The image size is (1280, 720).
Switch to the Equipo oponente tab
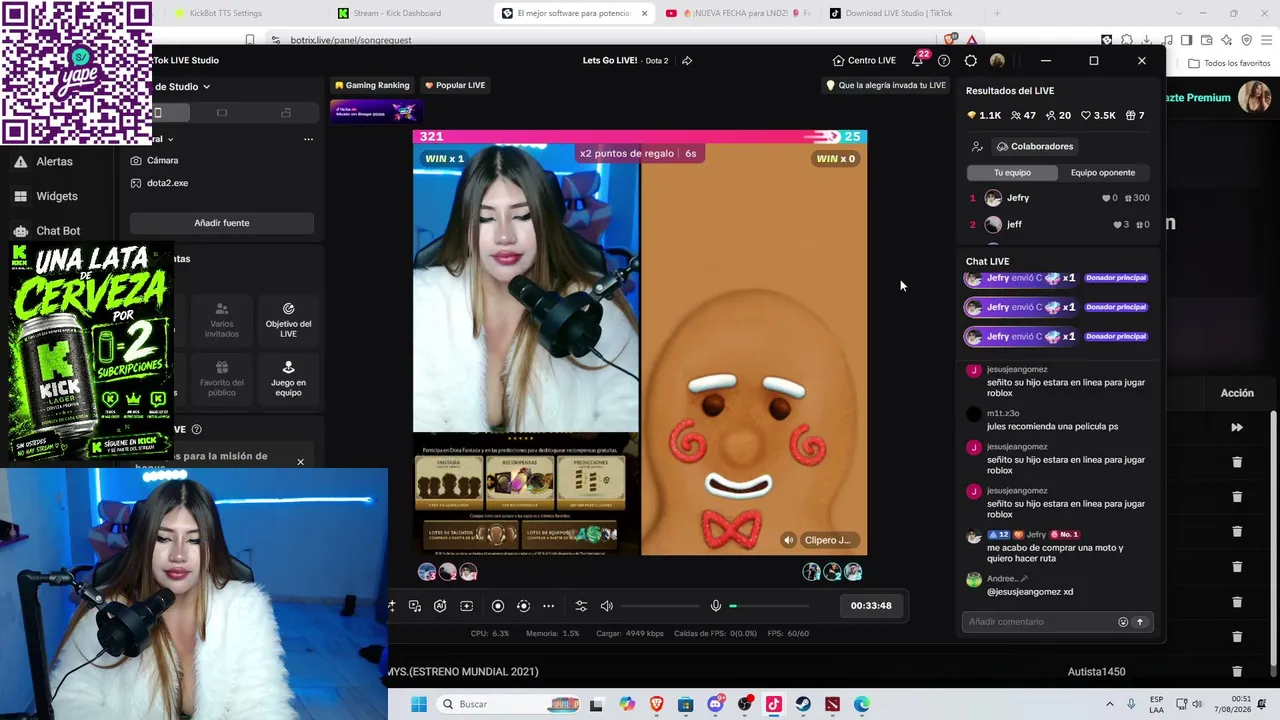[1103, 172]
